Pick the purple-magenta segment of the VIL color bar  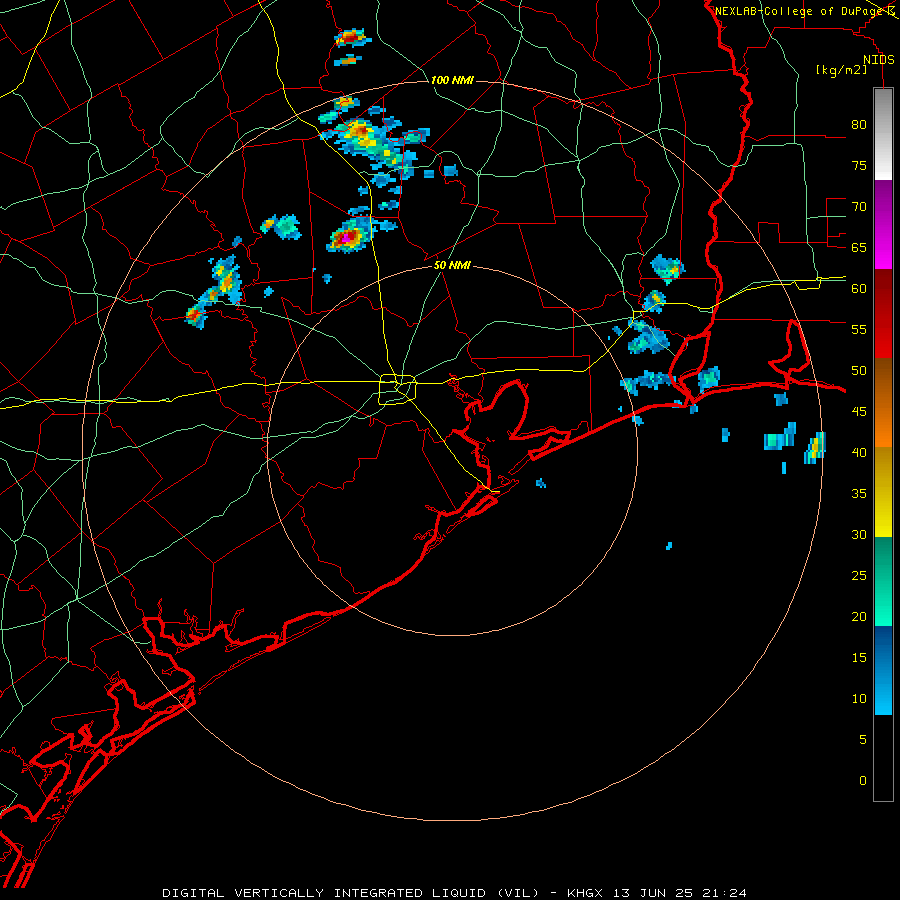pos(883,224)
